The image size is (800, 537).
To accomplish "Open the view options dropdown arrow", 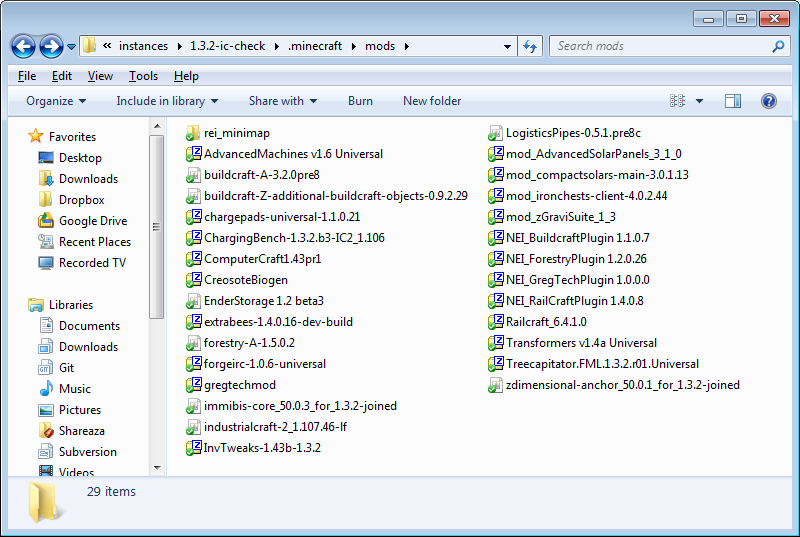I will (x=700, y=101).
